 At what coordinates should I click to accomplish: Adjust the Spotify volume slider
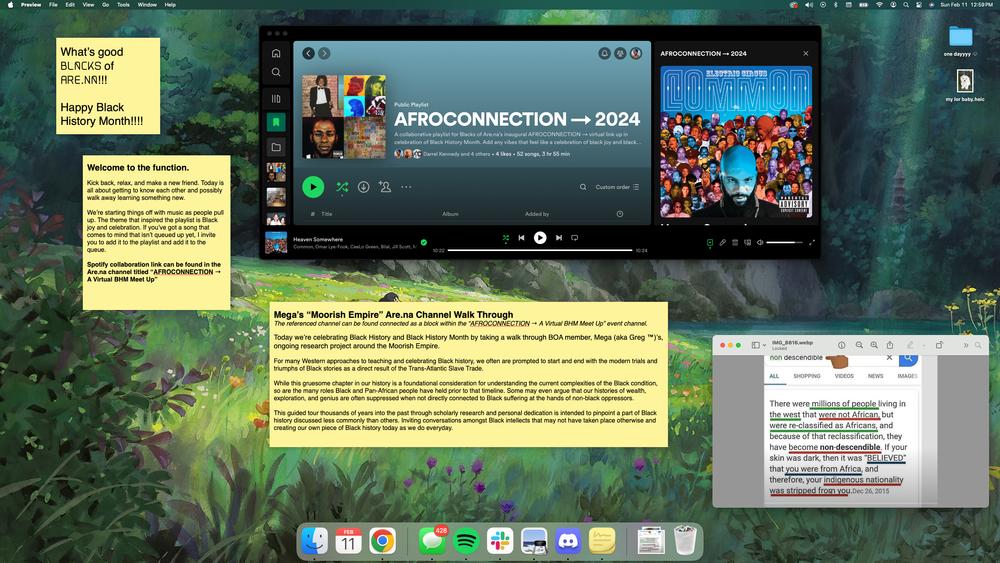coord(784,242)
